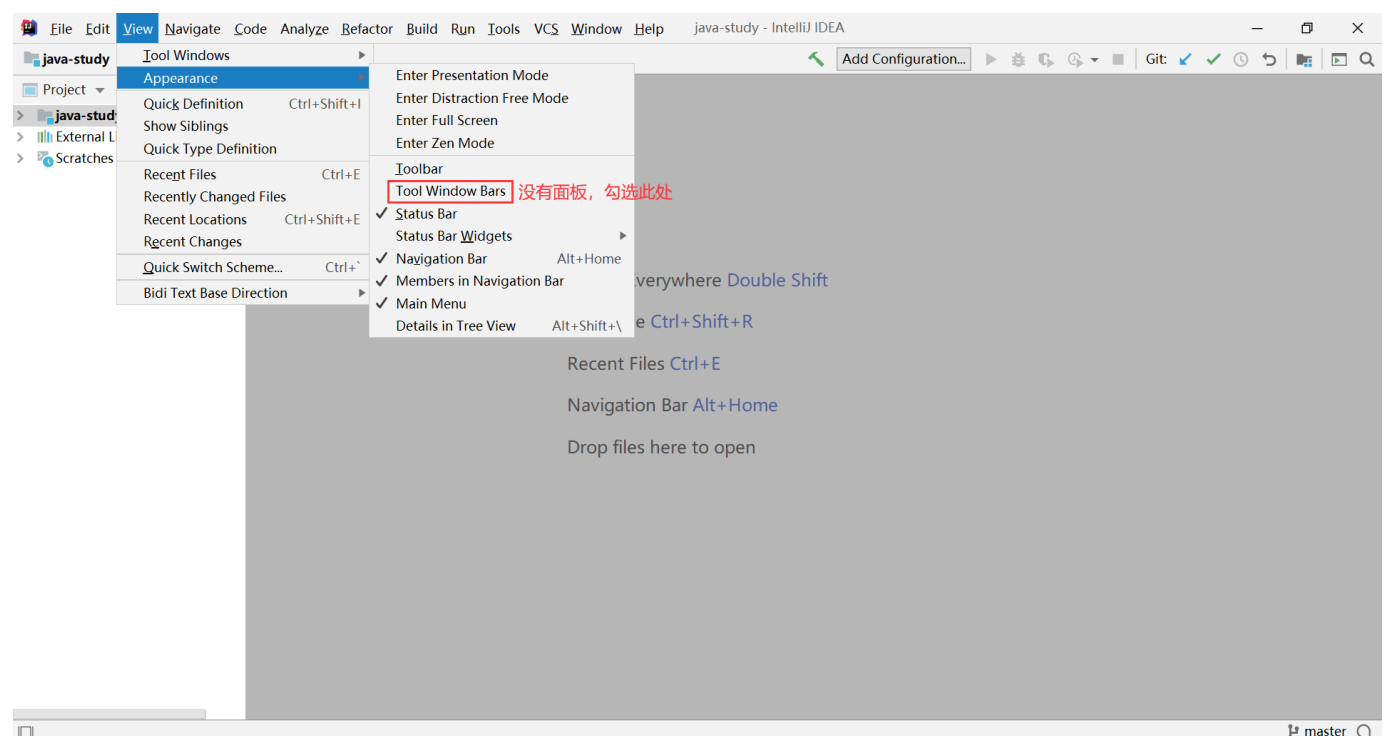This screenshot has height=736, width=1394.
Task: Click the Stop square icon
Action: click(1118, 59)
